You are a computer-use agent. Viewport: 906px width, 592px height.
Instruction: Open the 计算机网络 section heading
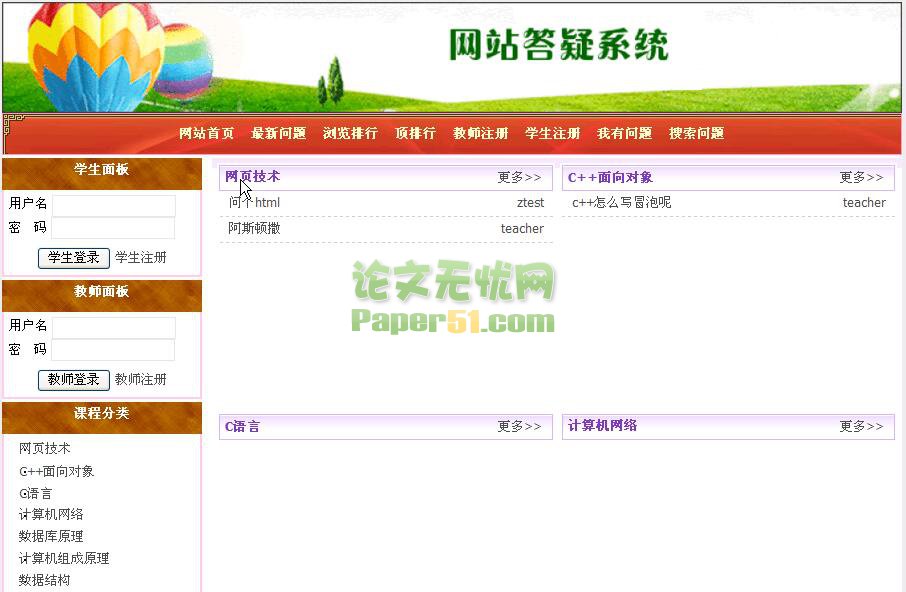[602, 426]
